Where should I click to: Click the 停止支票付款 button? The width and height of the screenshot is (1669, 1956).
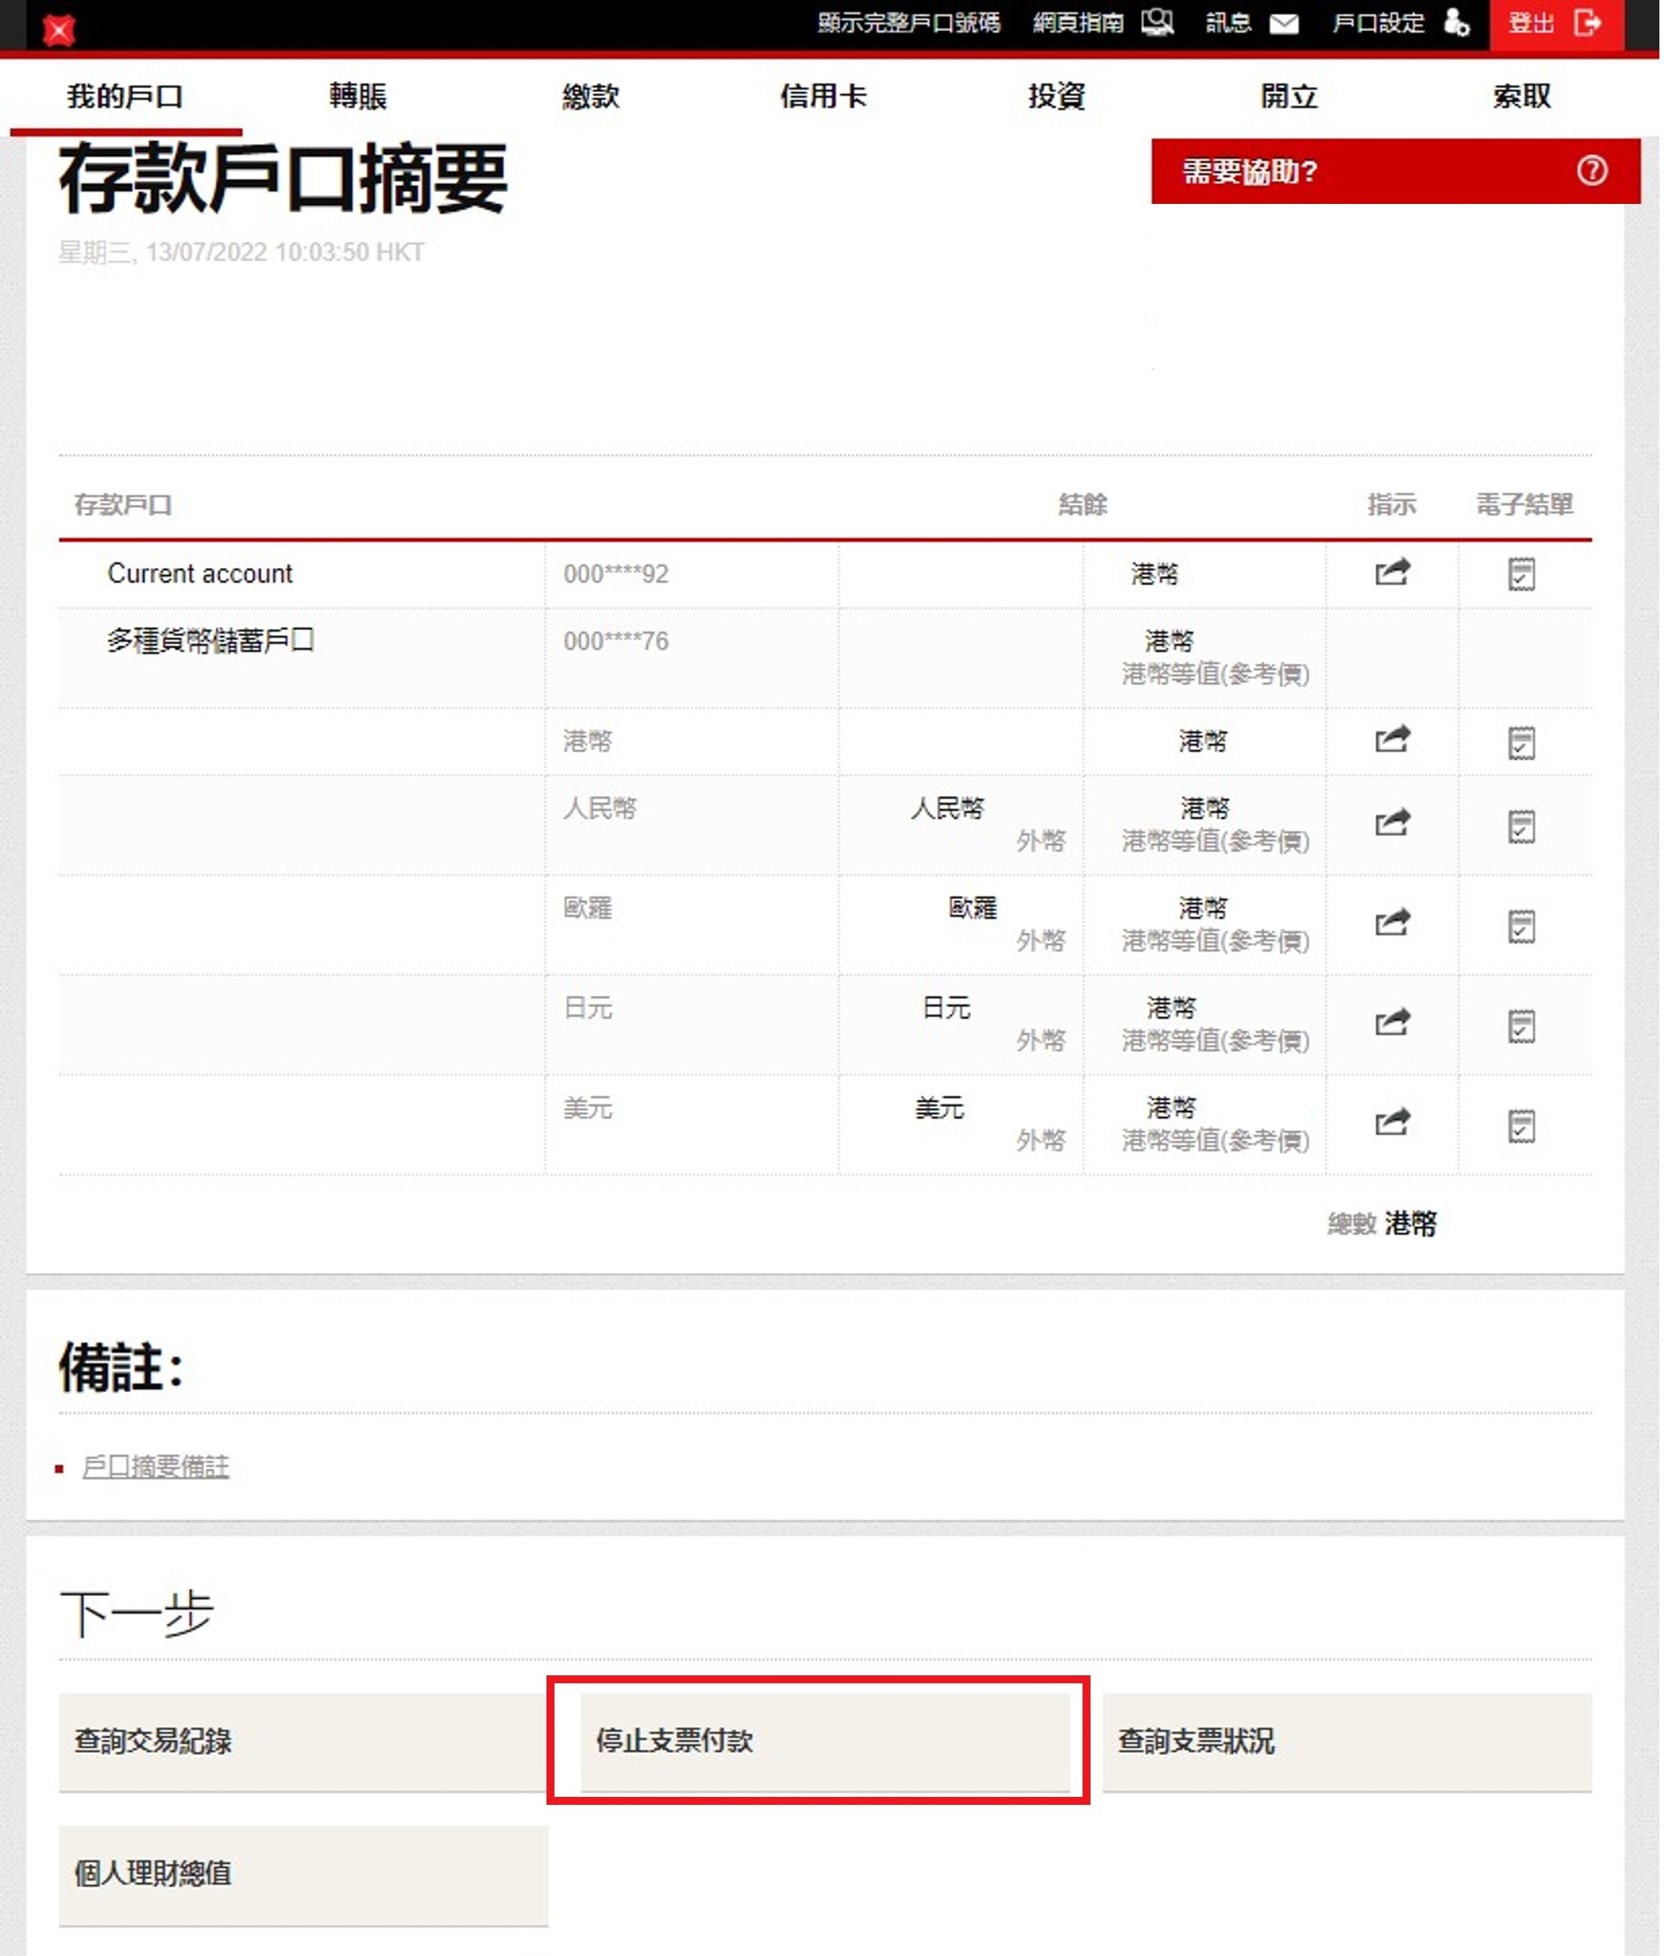(x=824, y=1741)
